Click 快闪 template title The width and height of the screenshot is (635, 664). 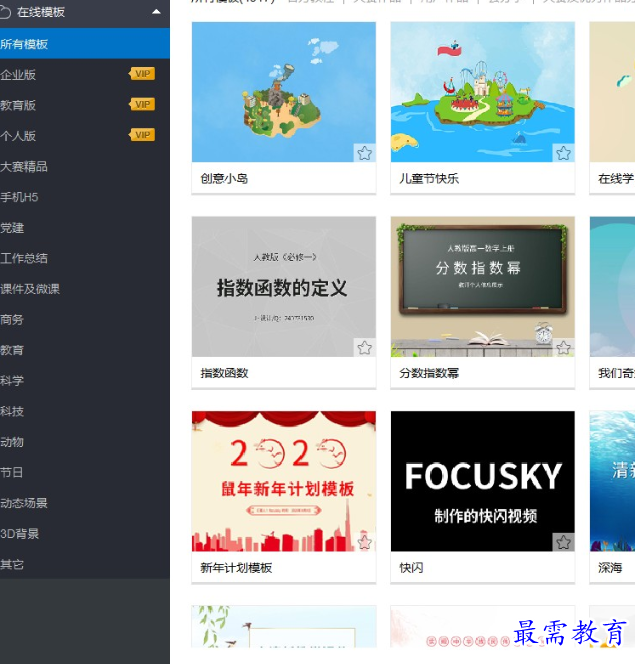coord(411,568)
